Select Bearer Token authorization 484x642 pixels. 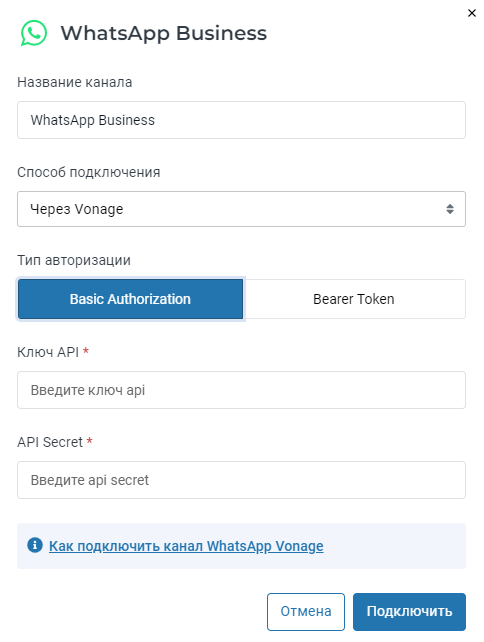click(x=354, y=299)
